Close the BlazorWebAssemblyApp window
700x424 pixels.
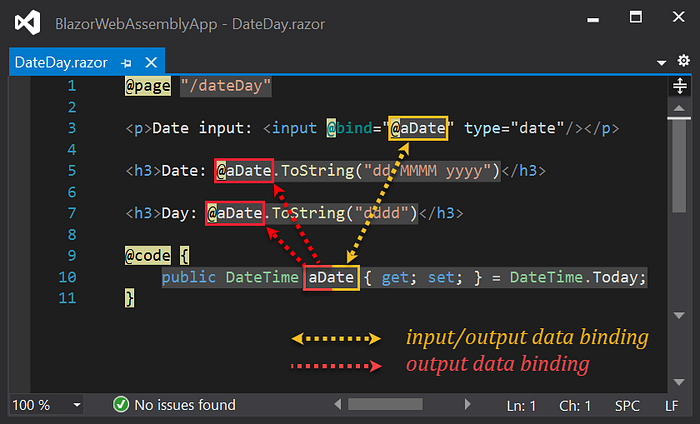[x=679, y=17]
